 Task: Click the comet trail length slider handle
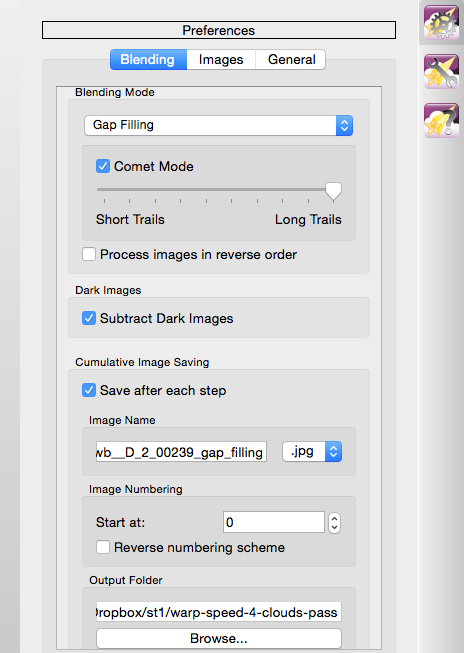(x=333, y=192)
